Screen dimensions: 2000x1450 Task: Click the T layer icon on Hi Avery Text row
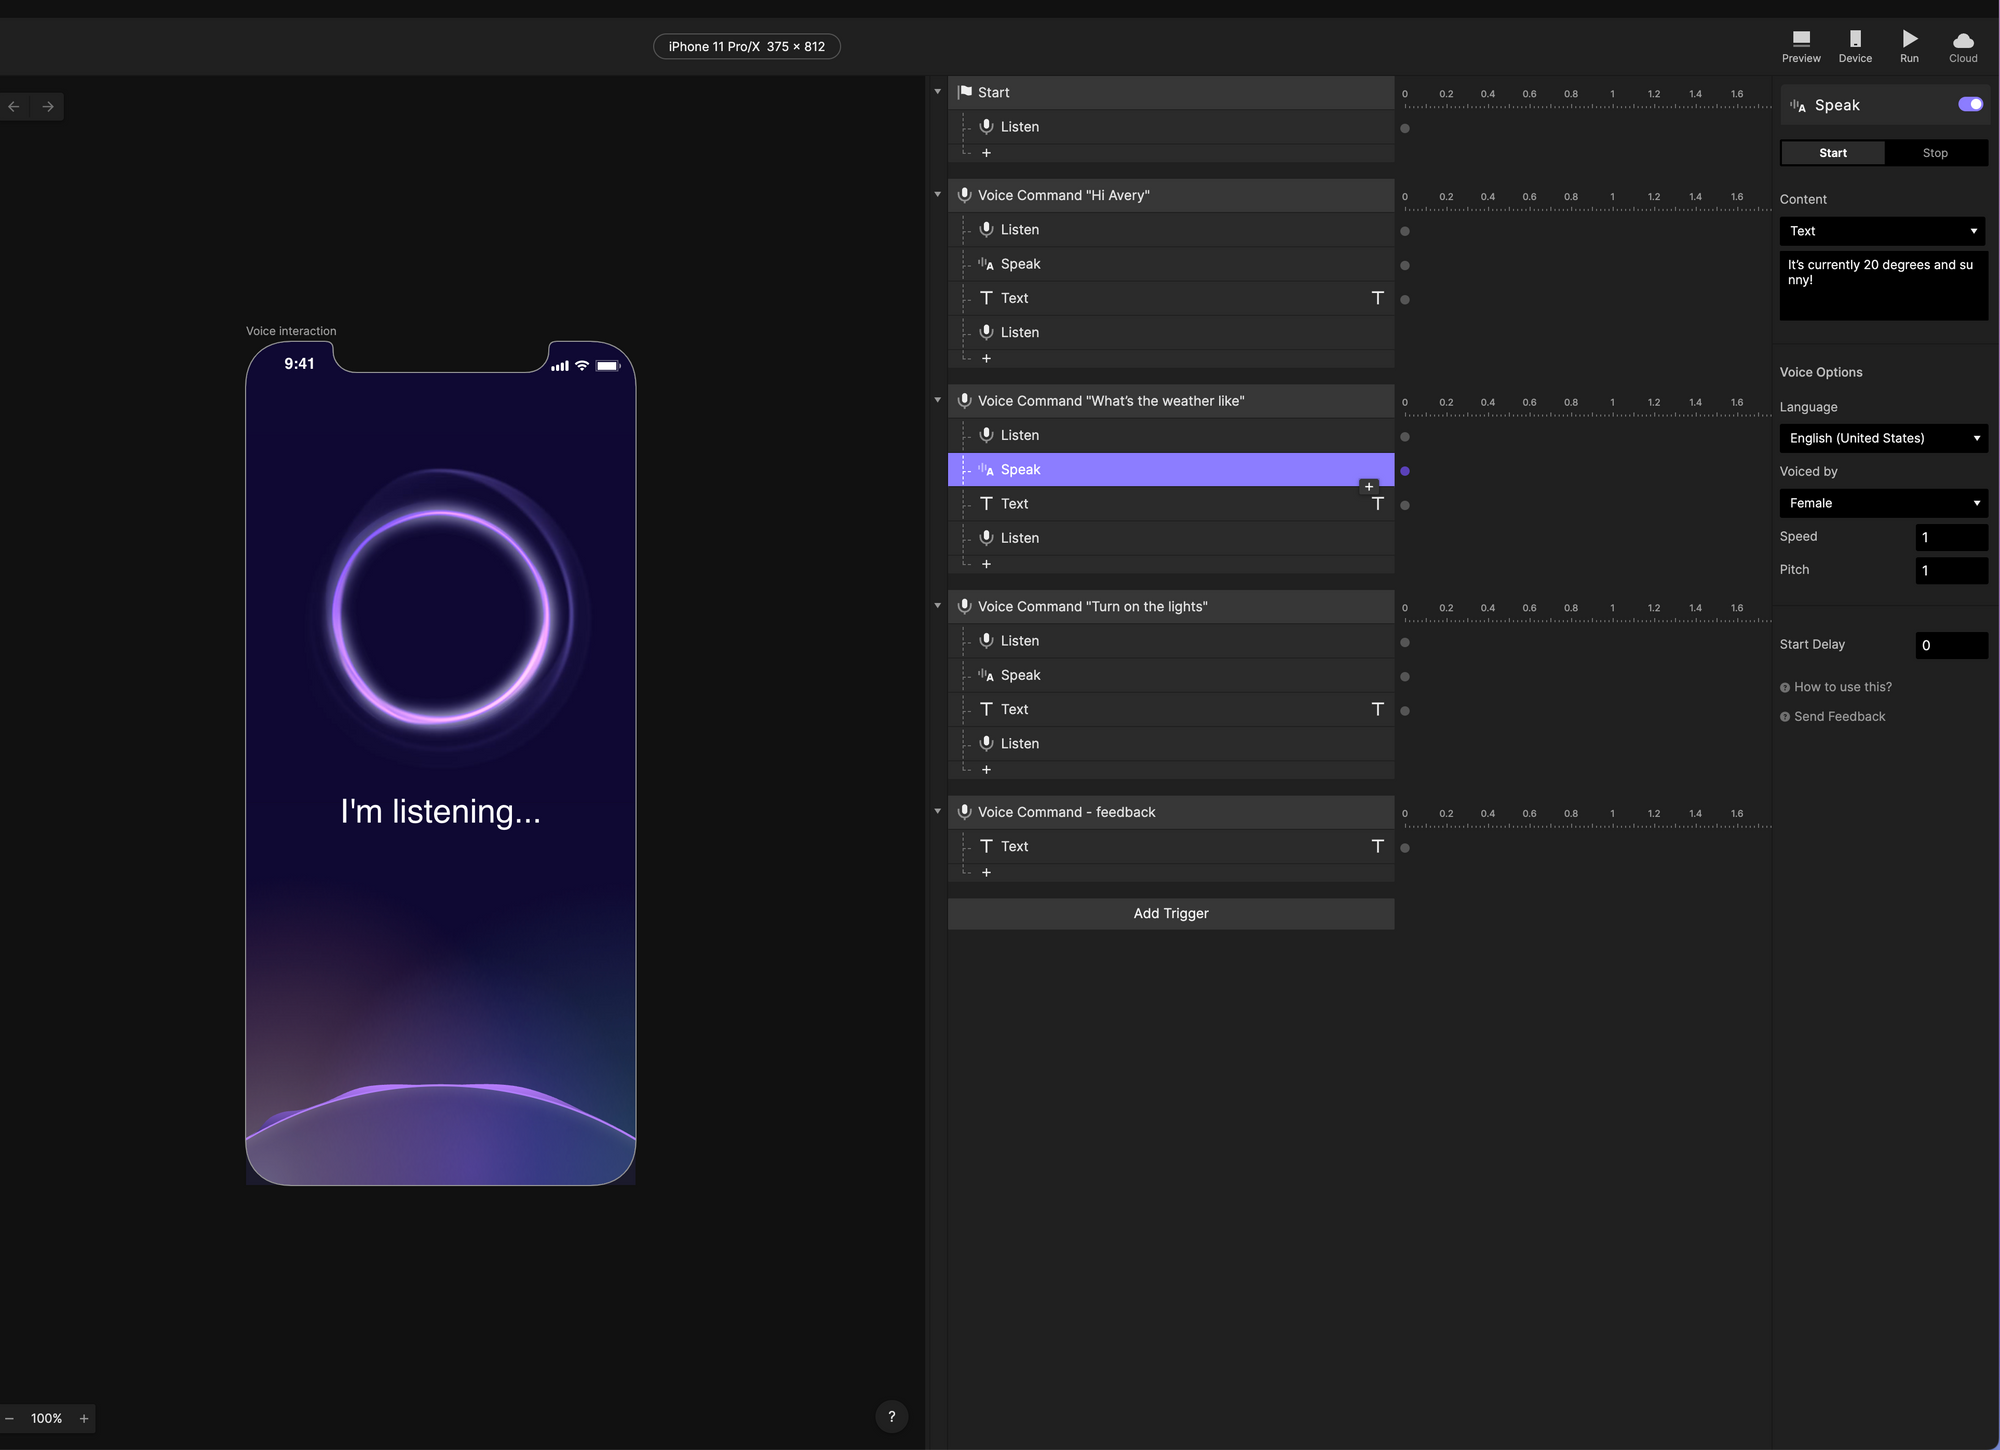pos(1377,298)
